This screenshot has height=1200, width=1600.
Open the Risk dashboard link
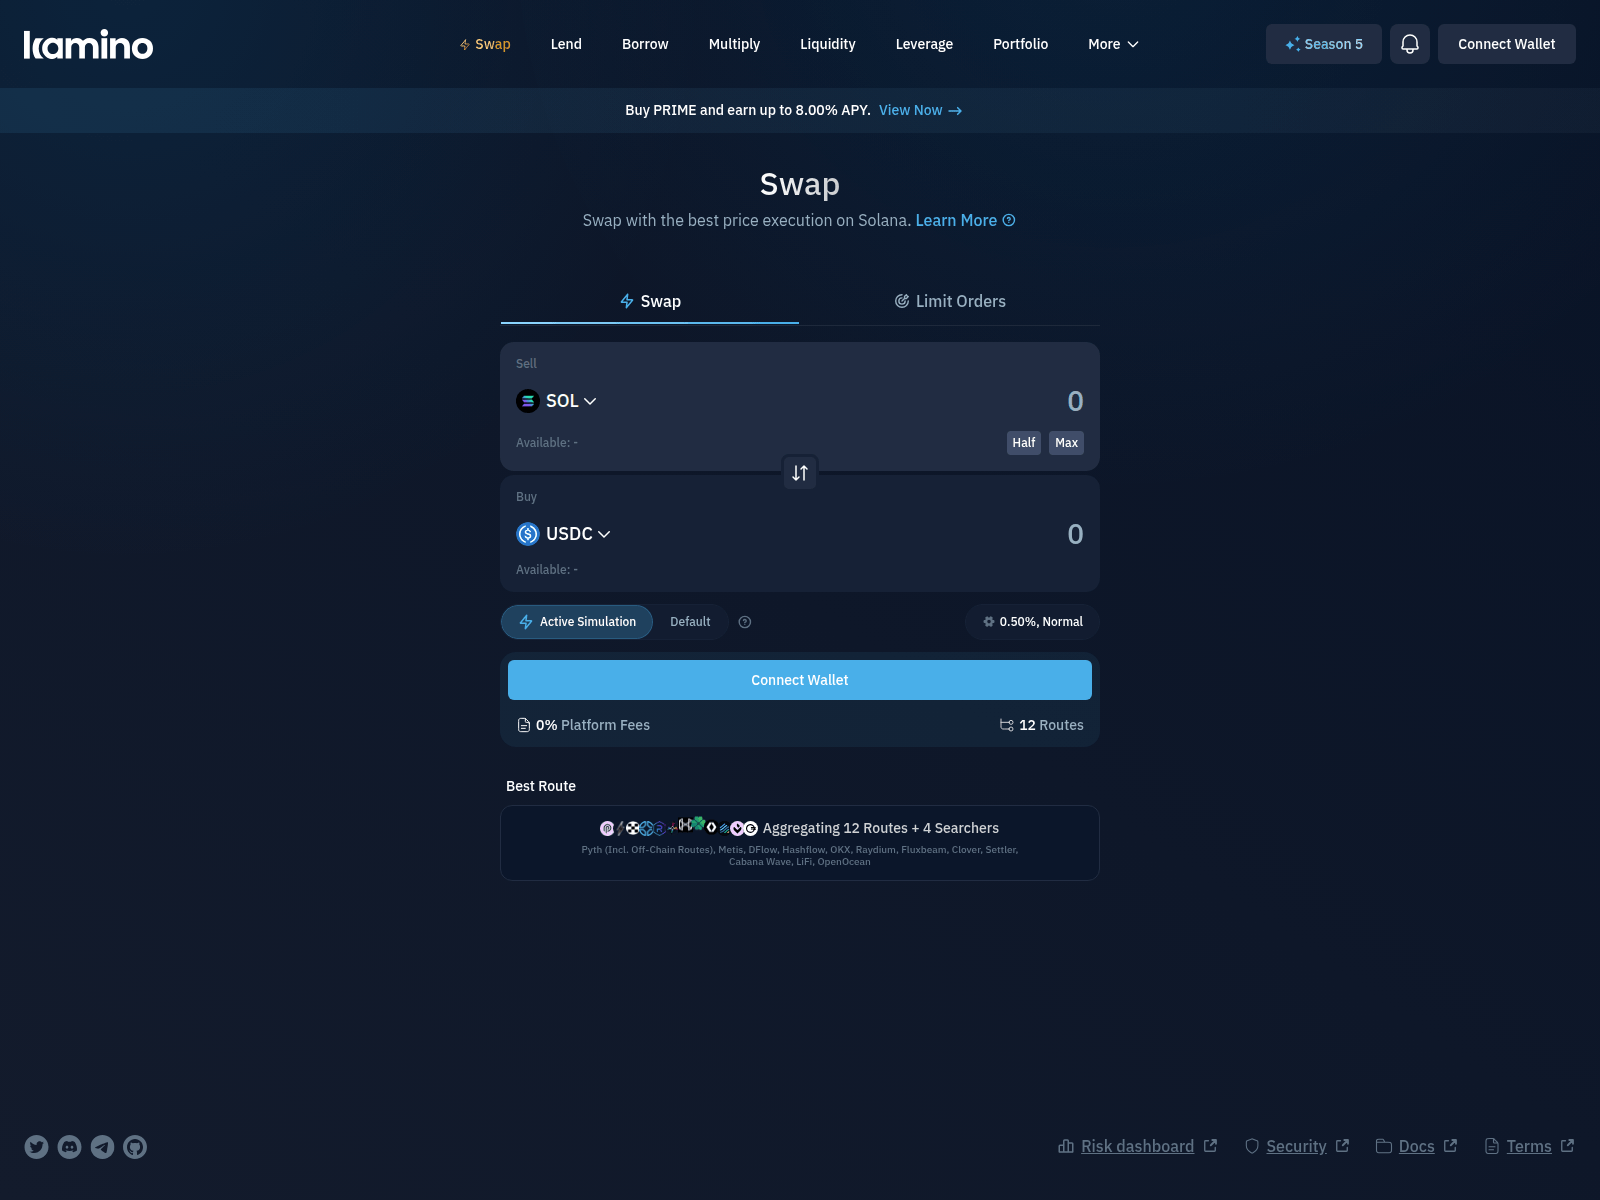tap(1138, 1146)
